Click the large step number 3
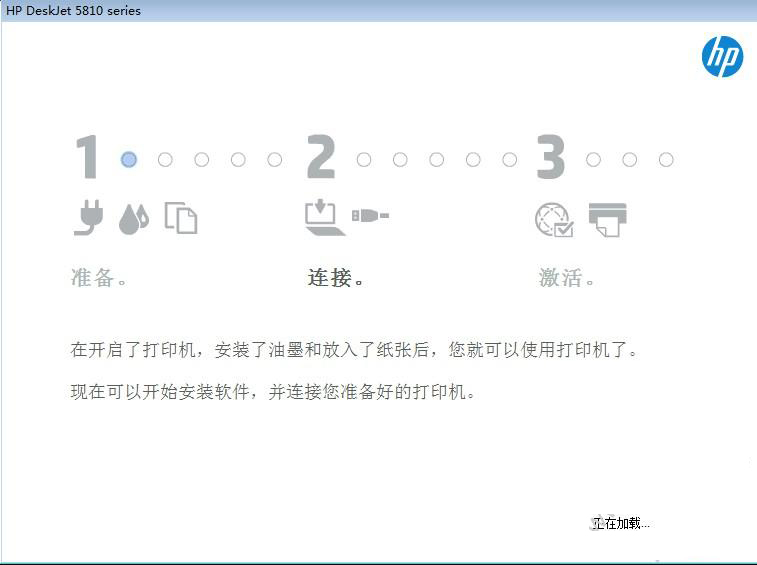Viewport: 757px width, 565px height. pos(551,157)
